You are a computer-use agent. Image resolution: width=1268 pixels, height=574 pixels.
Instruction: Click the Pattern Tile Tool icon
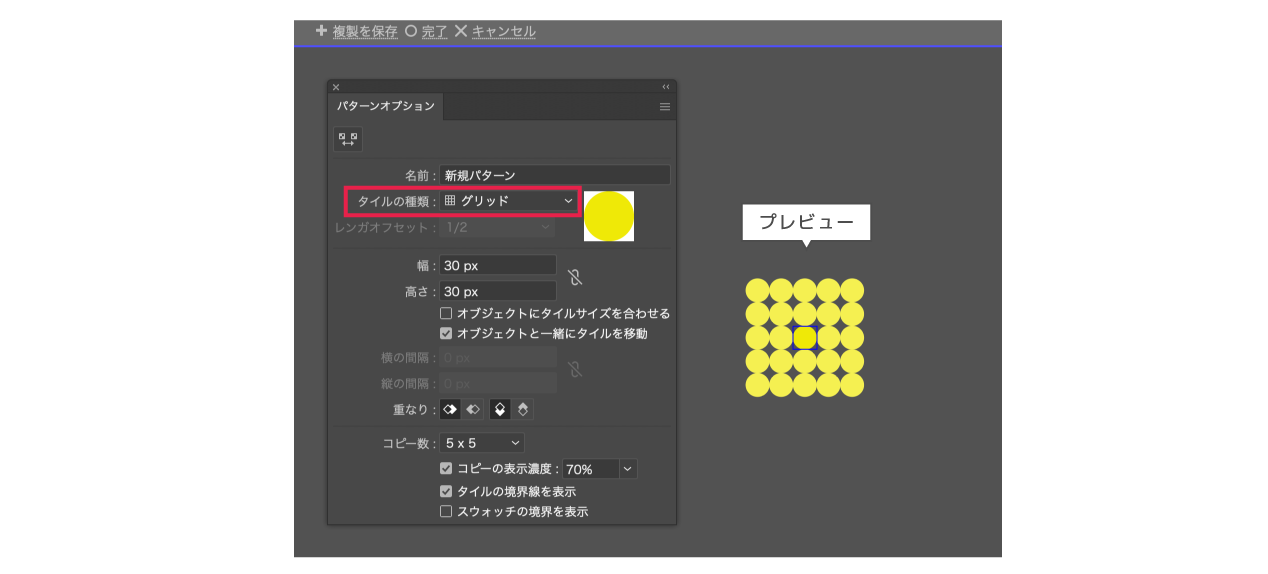pyautogui.click(x=348, y=139)
